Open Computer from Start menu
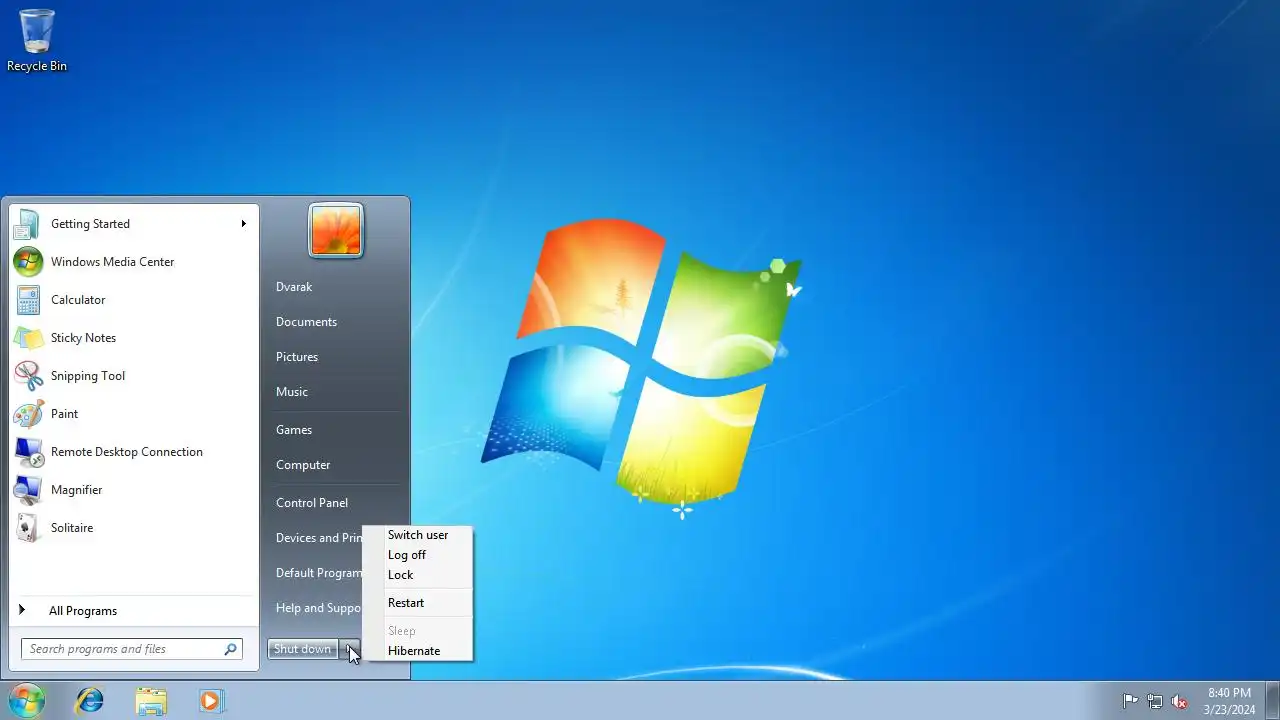Image resolution: width=1280 pixels, height=720 pixels. tap(303, 465)
